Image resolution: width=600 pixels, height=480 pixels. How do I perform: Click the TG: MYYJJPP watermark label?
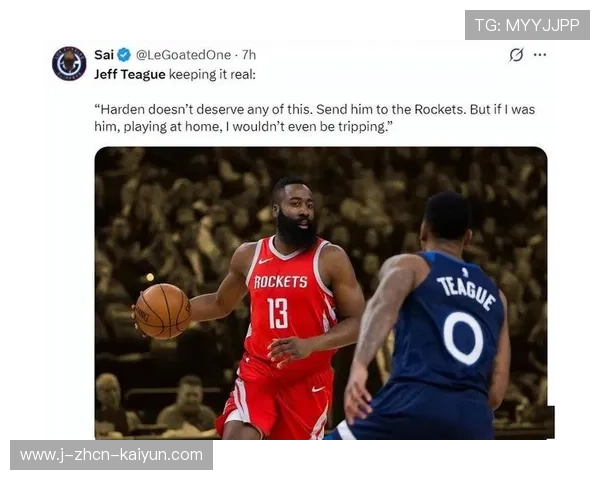[x=527, y=25]
